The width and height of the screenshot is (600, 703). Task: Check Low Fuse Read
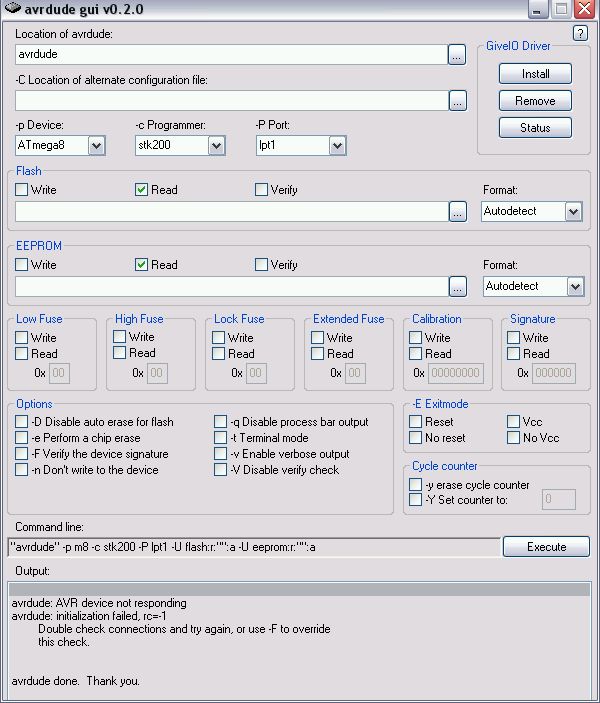22,353
